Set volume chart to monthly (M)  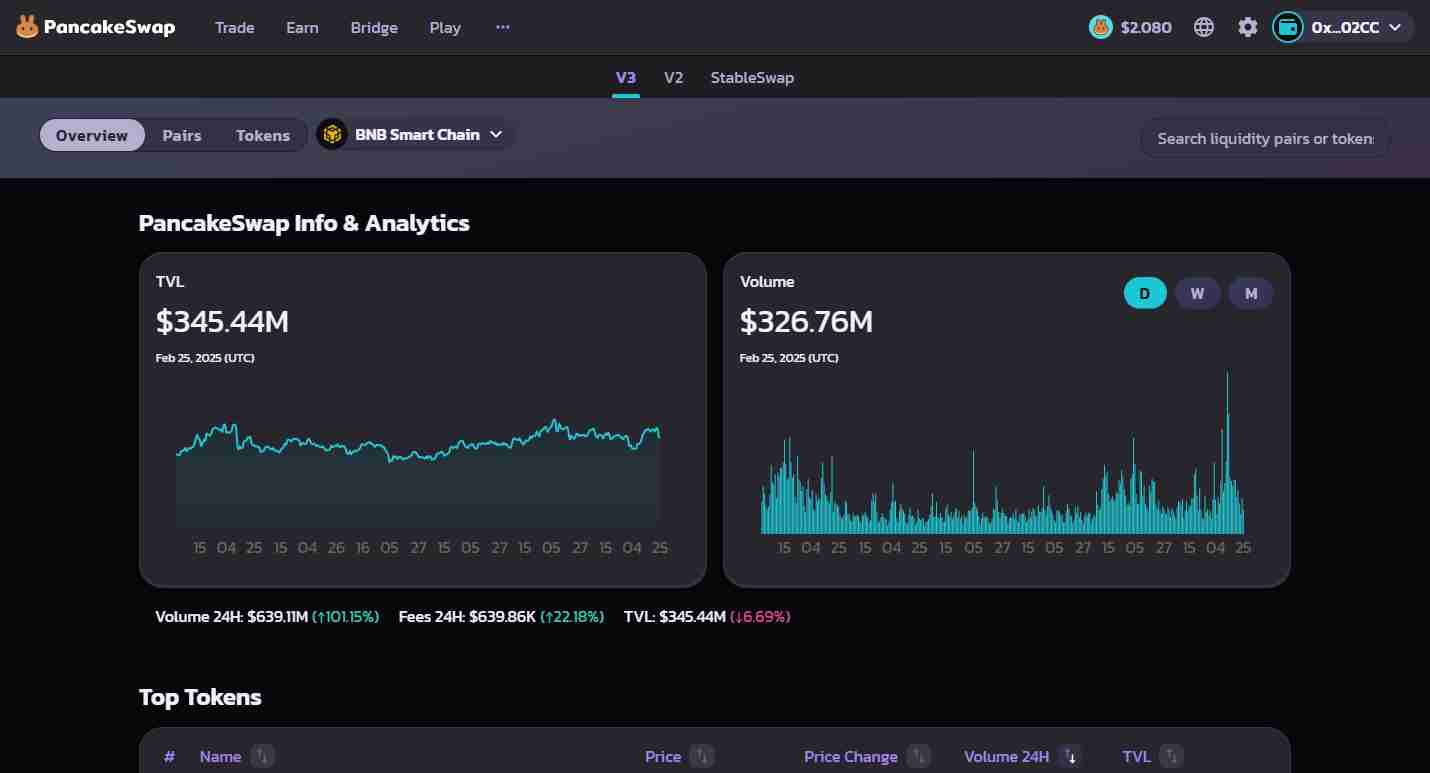coord(1251,293)
